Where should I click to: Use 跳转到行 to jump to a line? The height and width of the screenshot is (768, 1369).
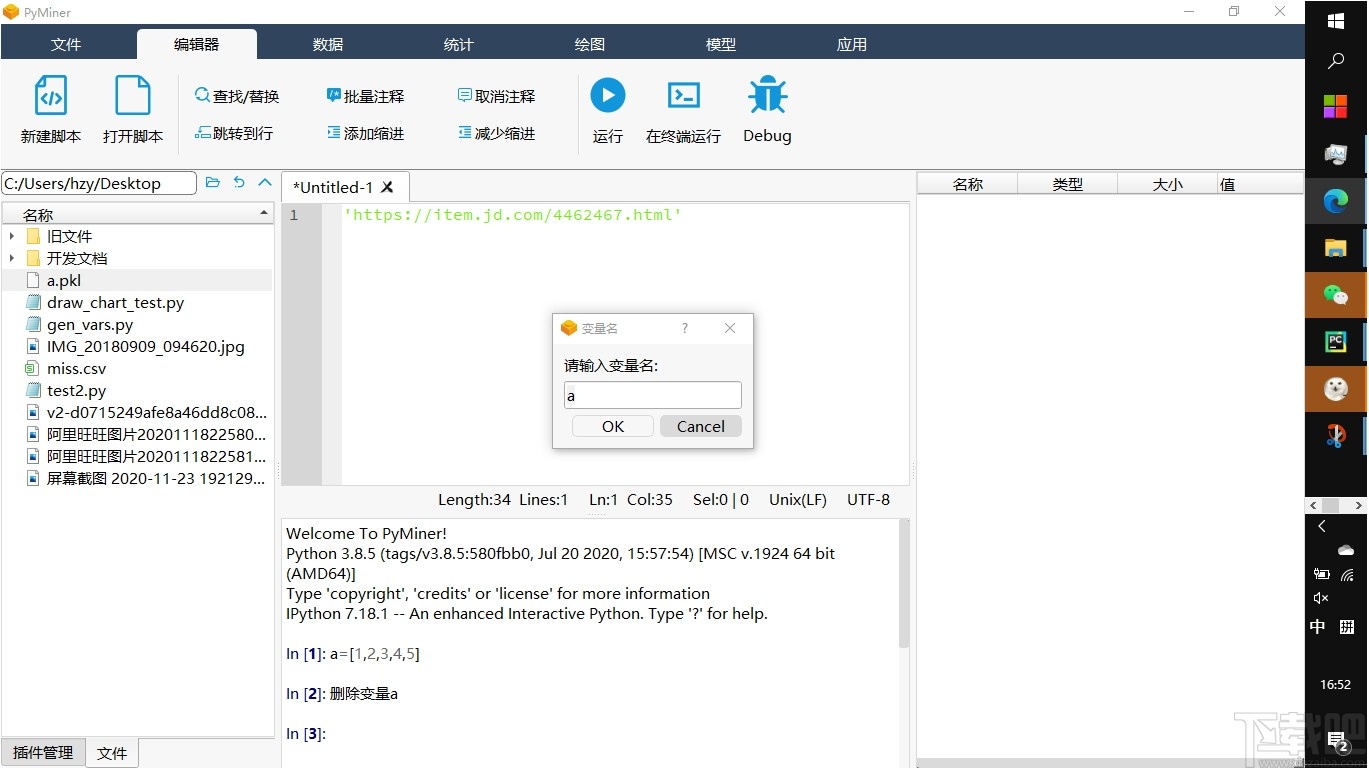click(x=235, y=133)
